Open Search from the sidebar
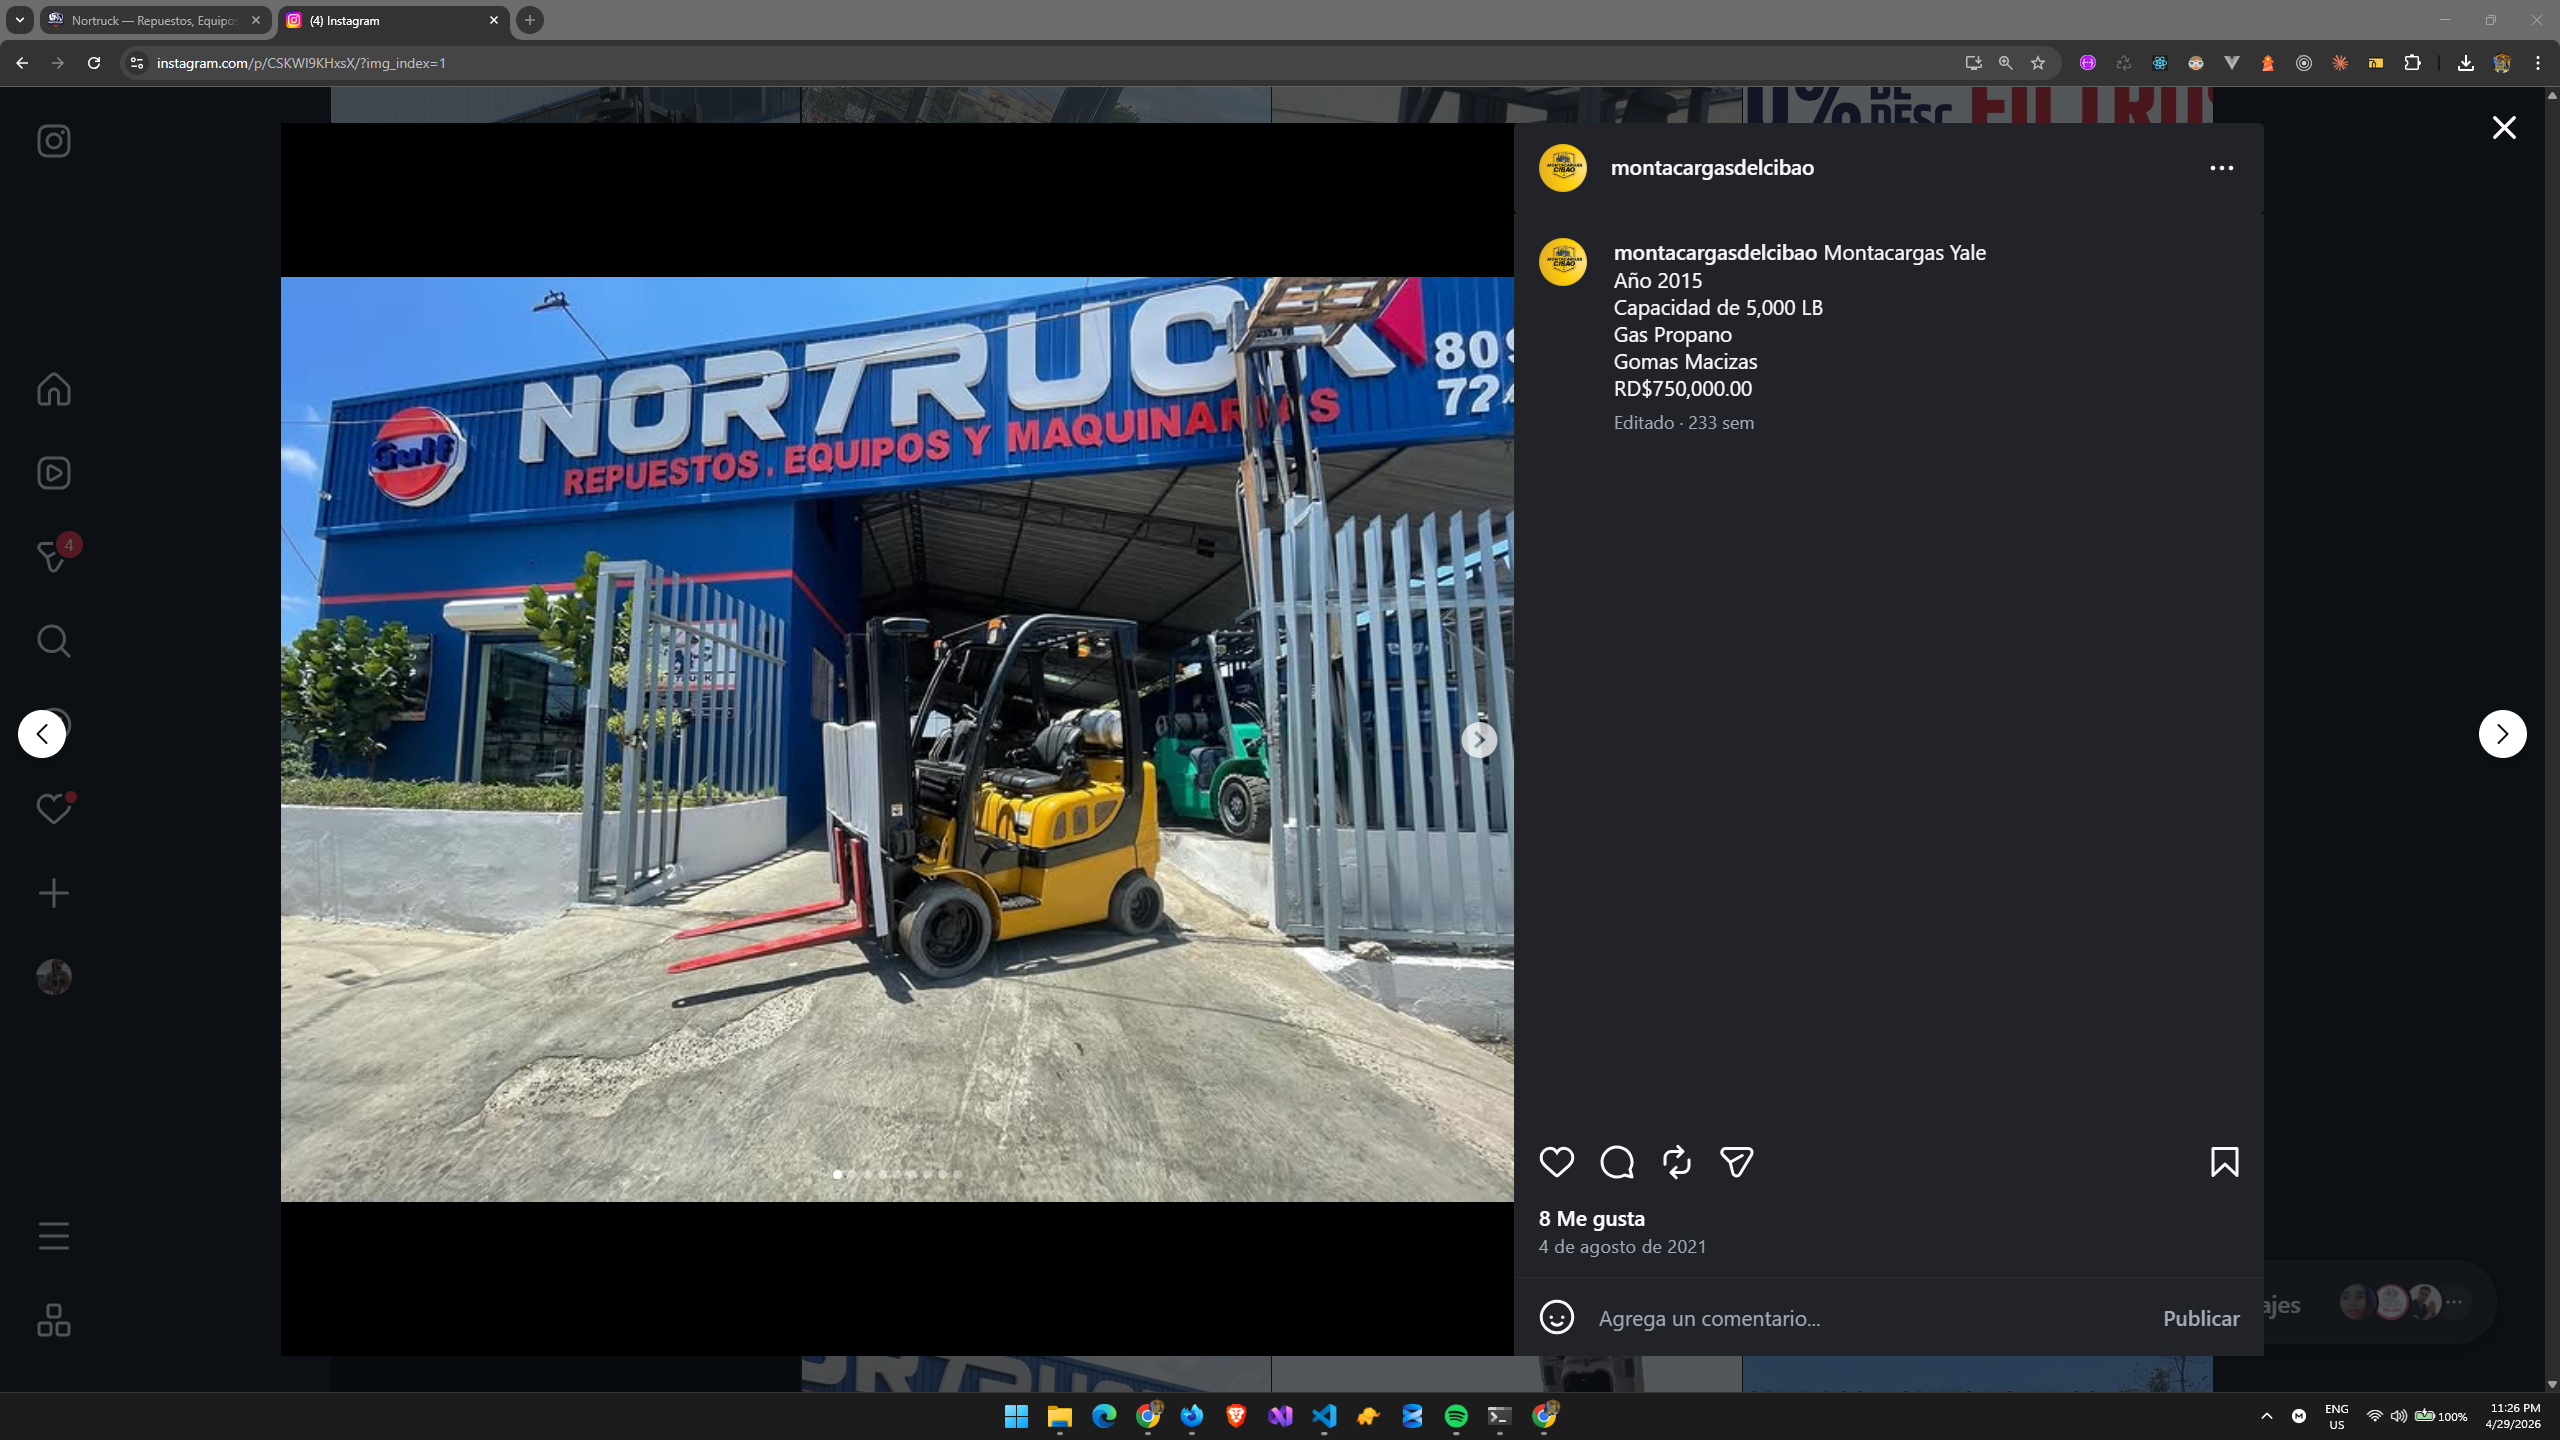The image size is (2560, 1440). click(54, 641)
